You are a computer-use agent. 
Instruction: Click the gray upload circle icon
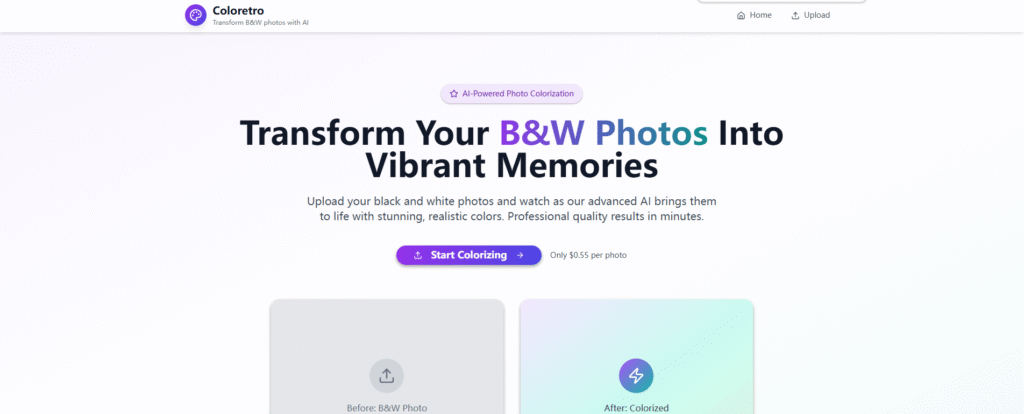coord(387,375)
